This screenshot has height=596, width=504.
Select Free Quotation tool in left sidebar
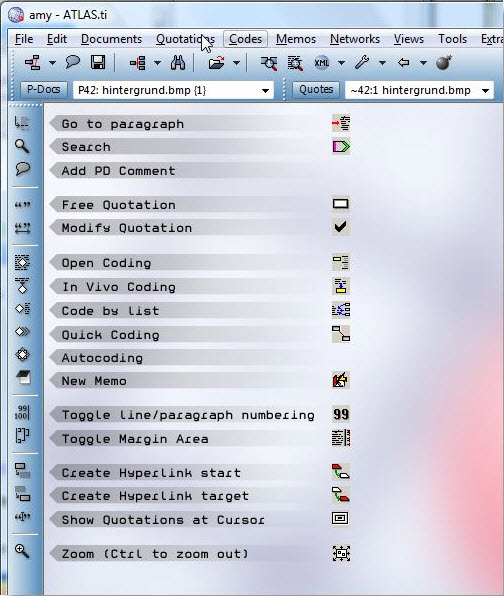point(22,205)
